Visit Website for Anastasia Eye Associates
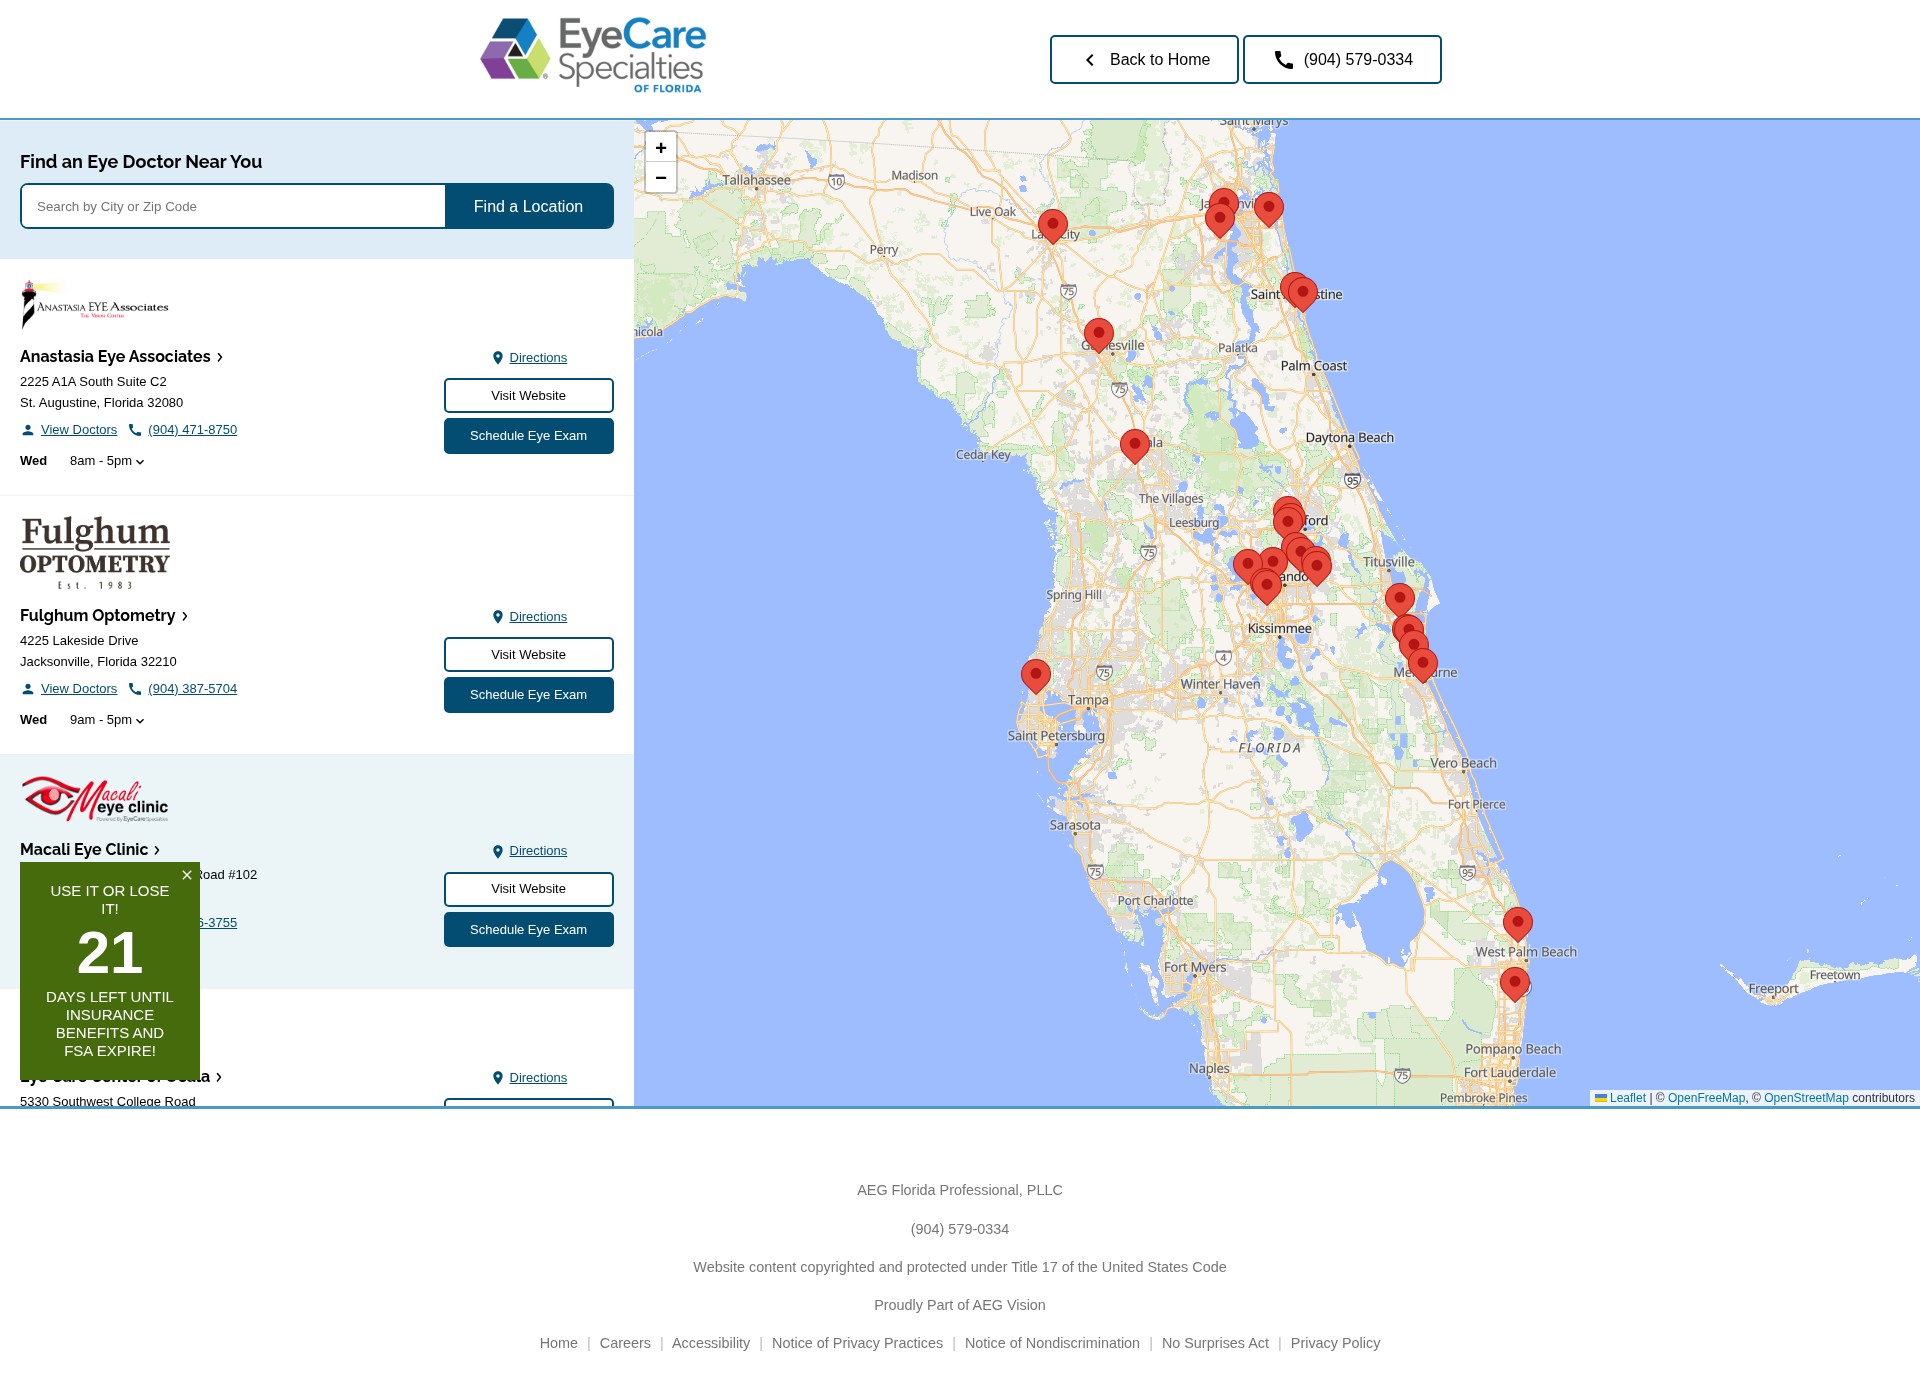This screenshot has width=1920, height=1396. [x=529, y=396]
